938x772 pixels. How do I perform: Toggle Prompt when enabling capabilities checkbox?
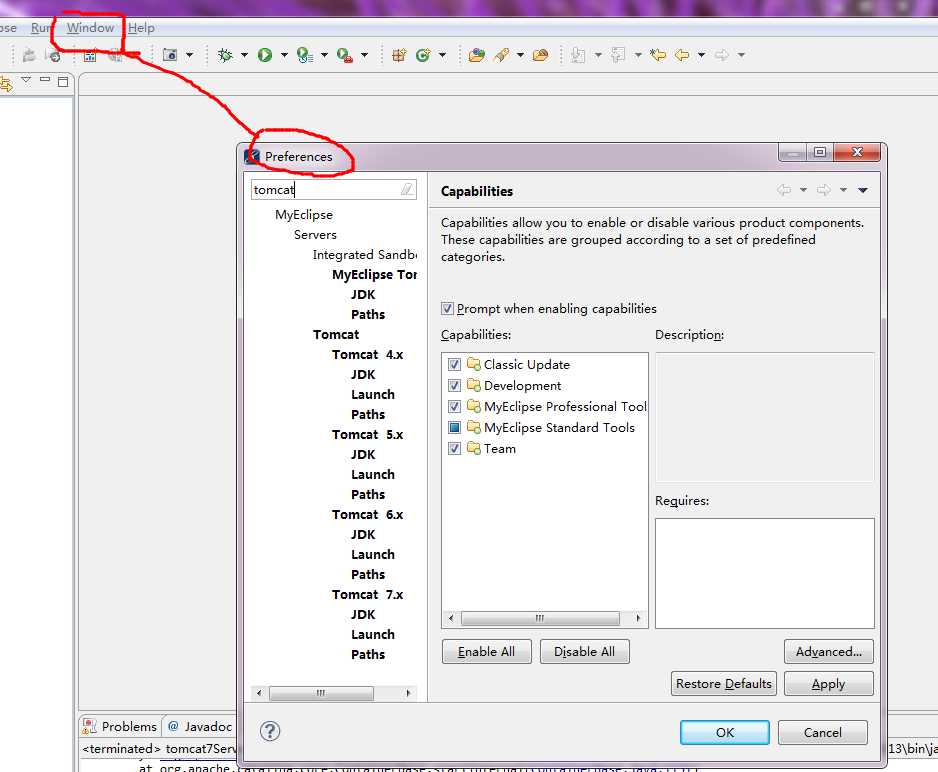pos(447,309)
